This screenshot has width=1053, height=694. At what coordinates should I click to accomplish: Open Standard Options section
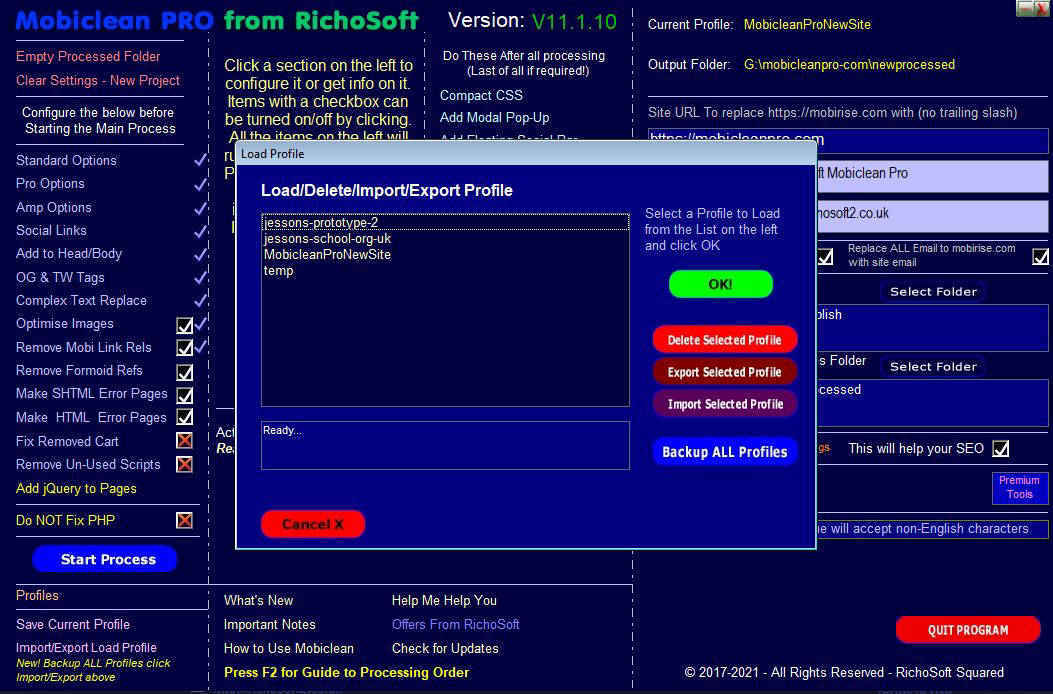click(66, 161)
